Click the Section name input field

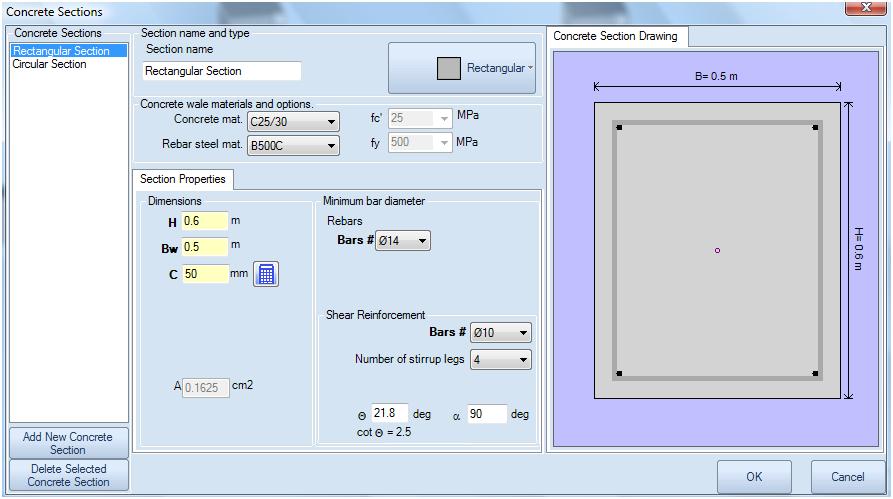click(x=222, y=71)
